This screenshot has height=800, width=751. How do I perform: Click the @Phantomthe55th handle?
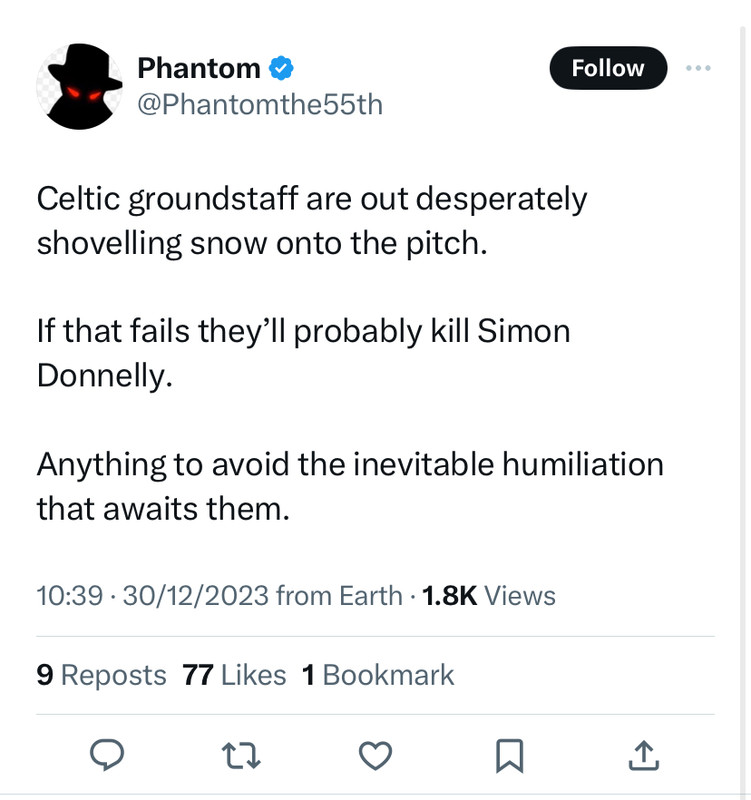pyautogui.click(x=260, y=105)
